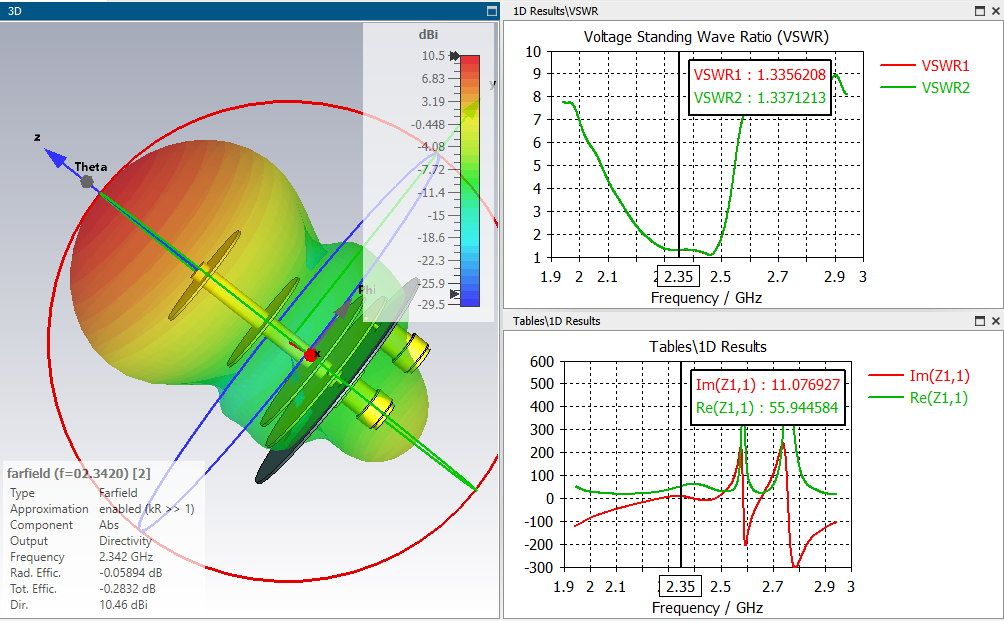The height and width of the screenshot is (621, 1004).
Task: Close the VSWR plot window
Action: pyautogui.click(x=996, y=11)
